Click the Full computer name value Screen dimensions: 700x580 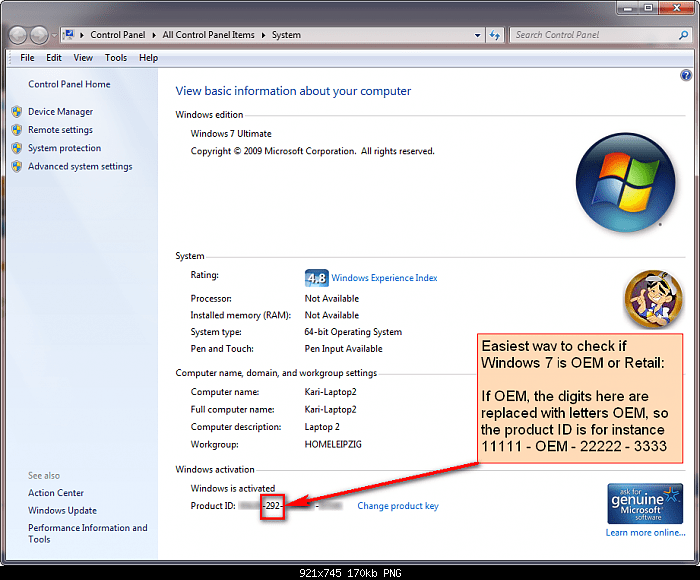(330, 409)
